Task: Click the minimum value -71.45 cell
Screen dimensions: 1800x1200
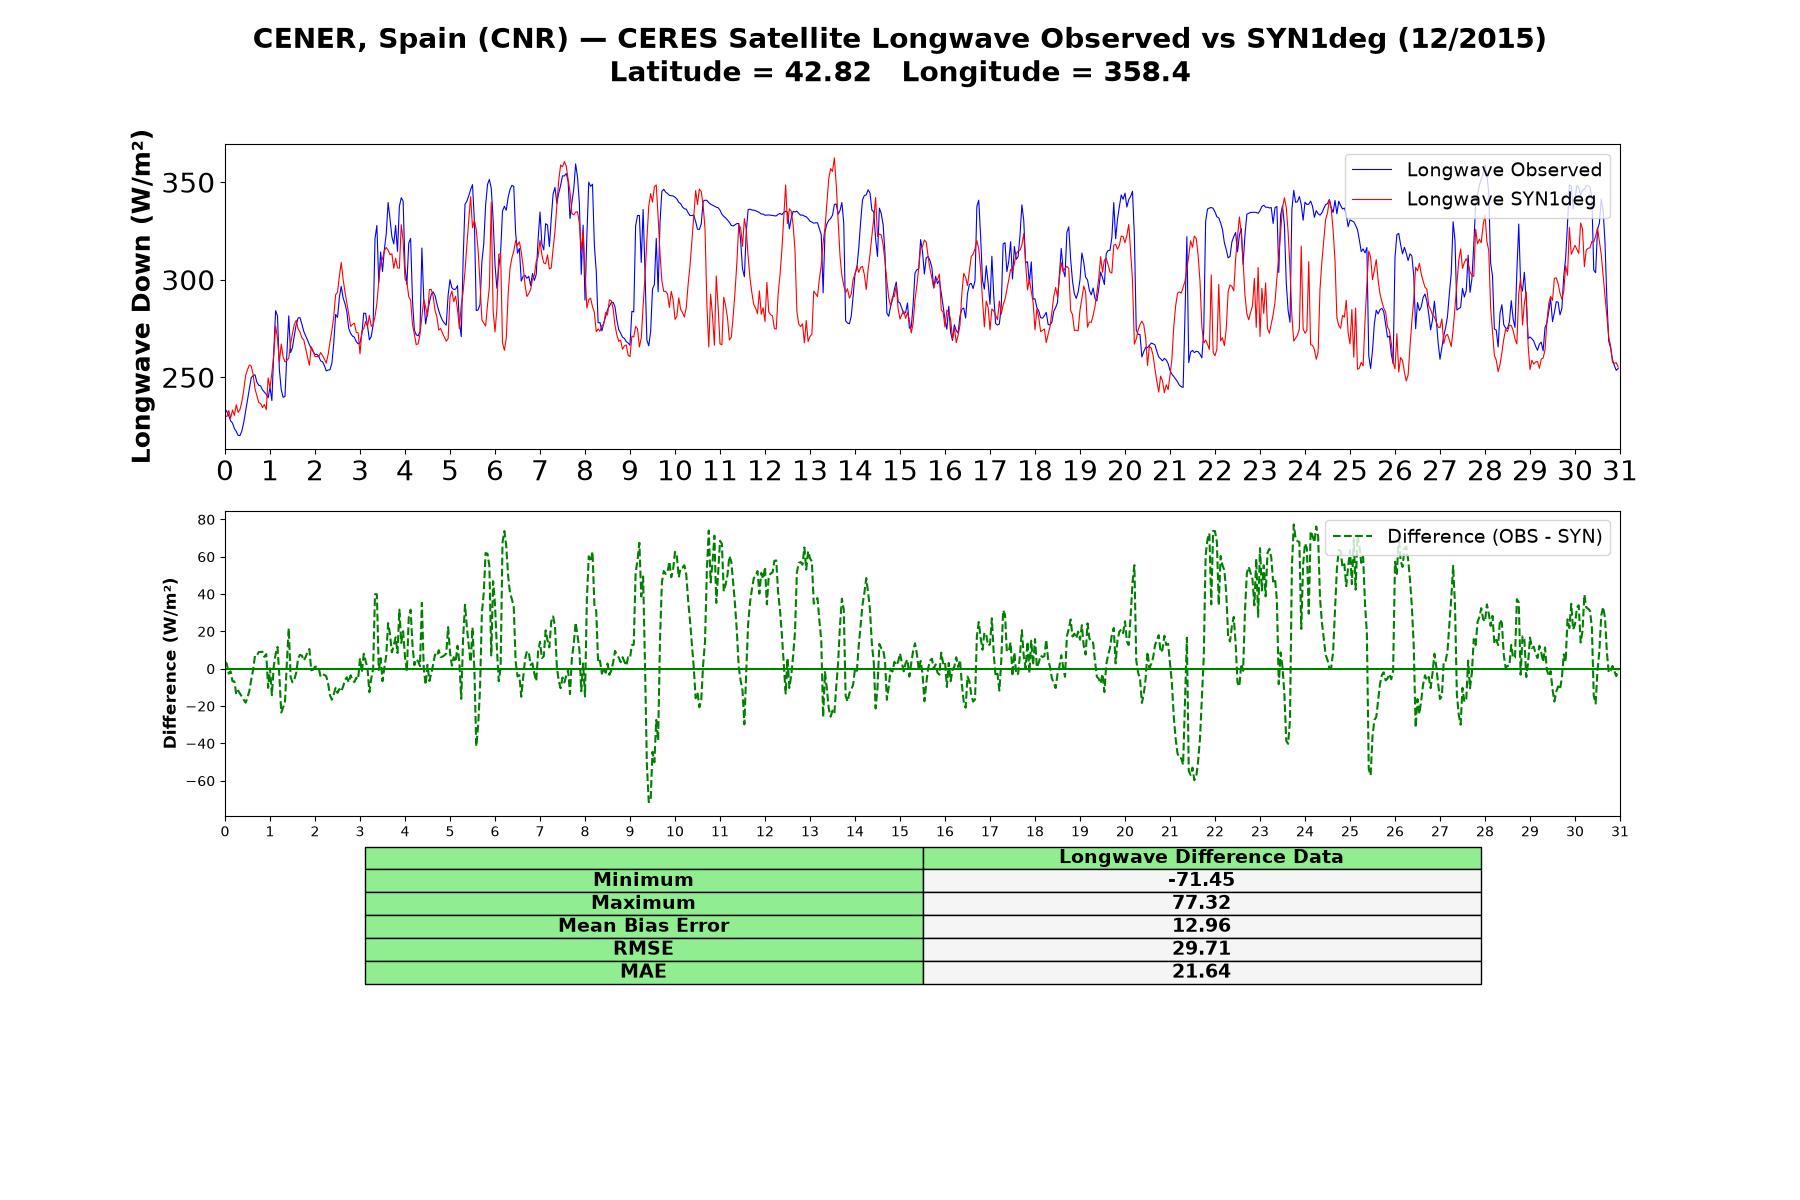Action: [x=1202, y=880]
